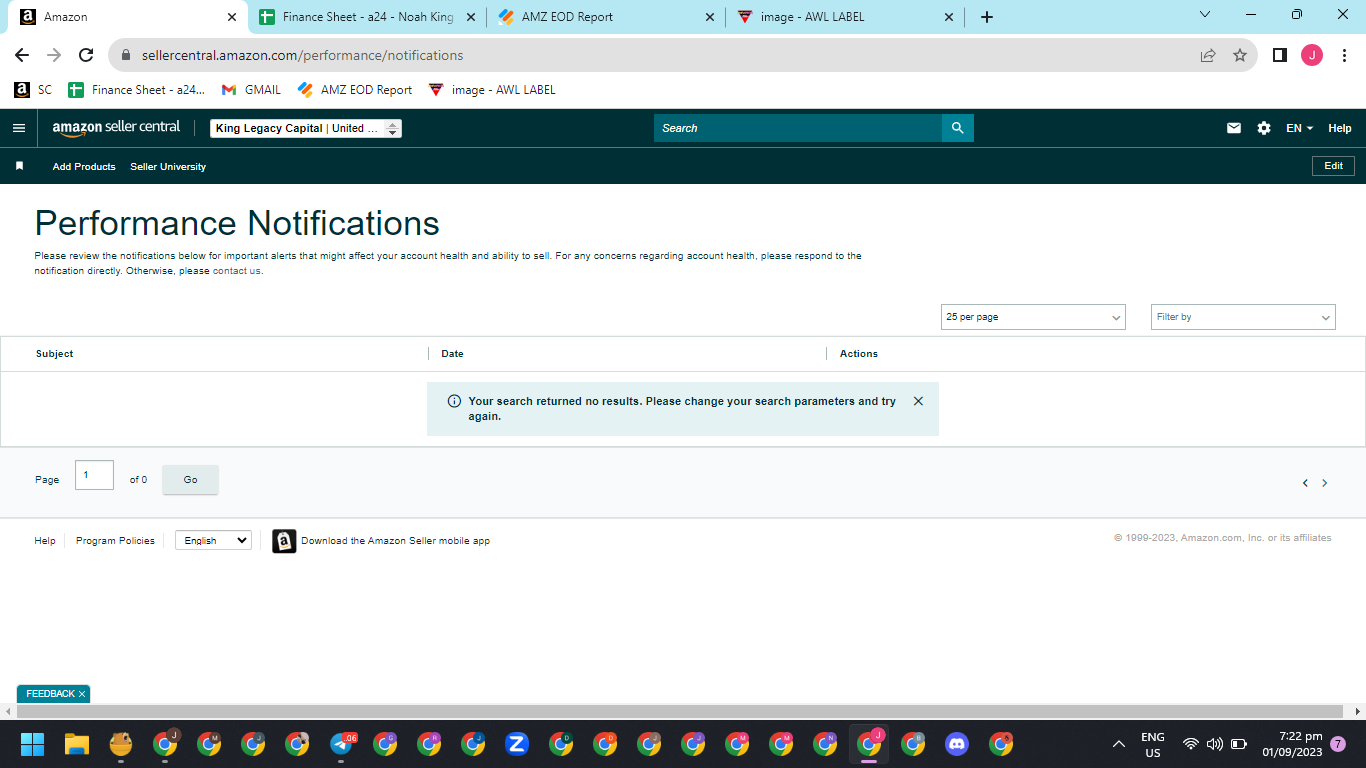
Task: Open the Windows Start menu
Action: [33, 744]
